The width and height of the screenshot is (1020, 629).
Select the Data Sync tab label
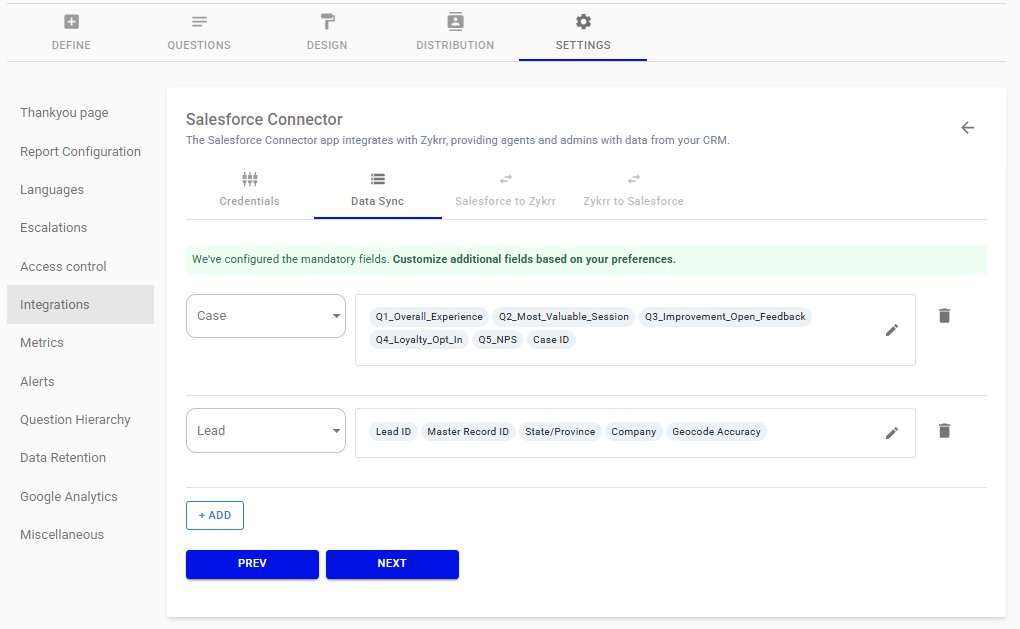377,202
